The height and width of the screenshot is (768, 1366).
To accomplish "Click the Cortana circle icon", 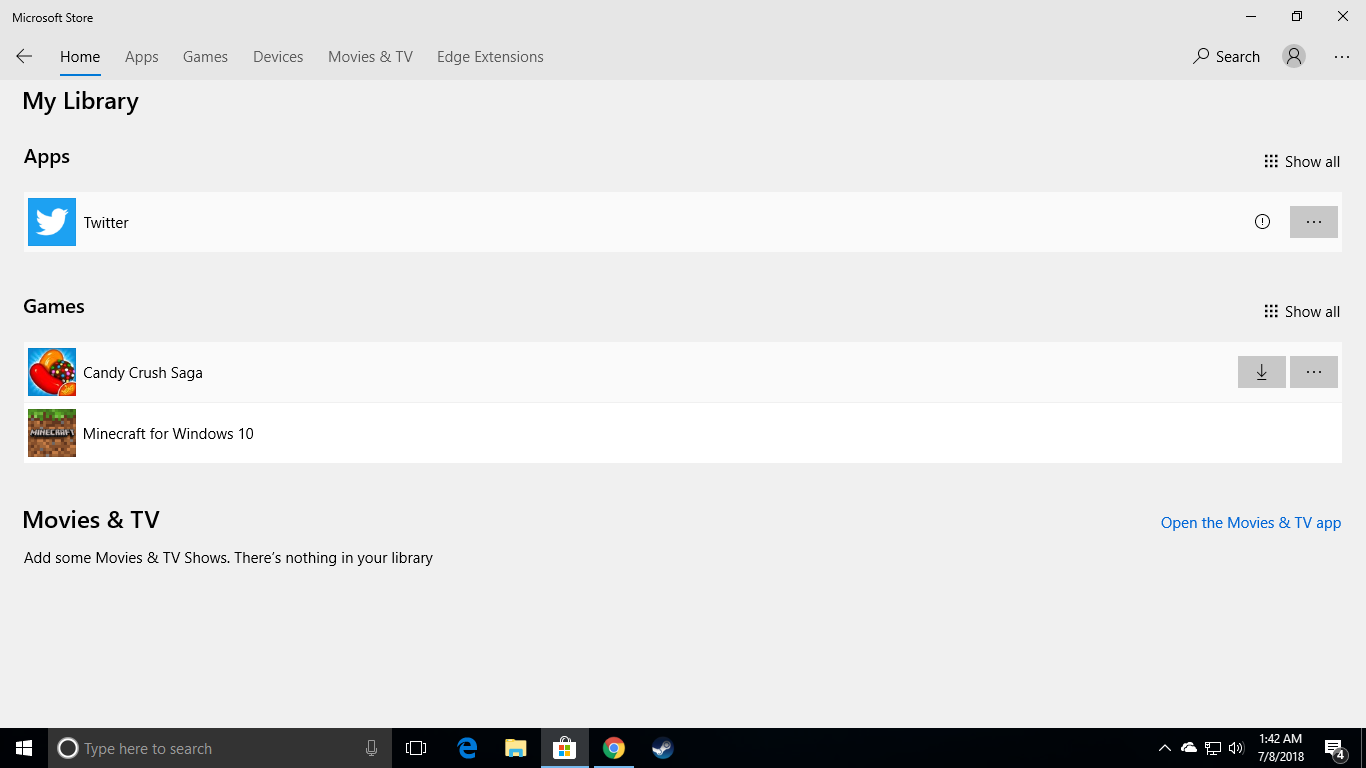I will click(68, 748).
